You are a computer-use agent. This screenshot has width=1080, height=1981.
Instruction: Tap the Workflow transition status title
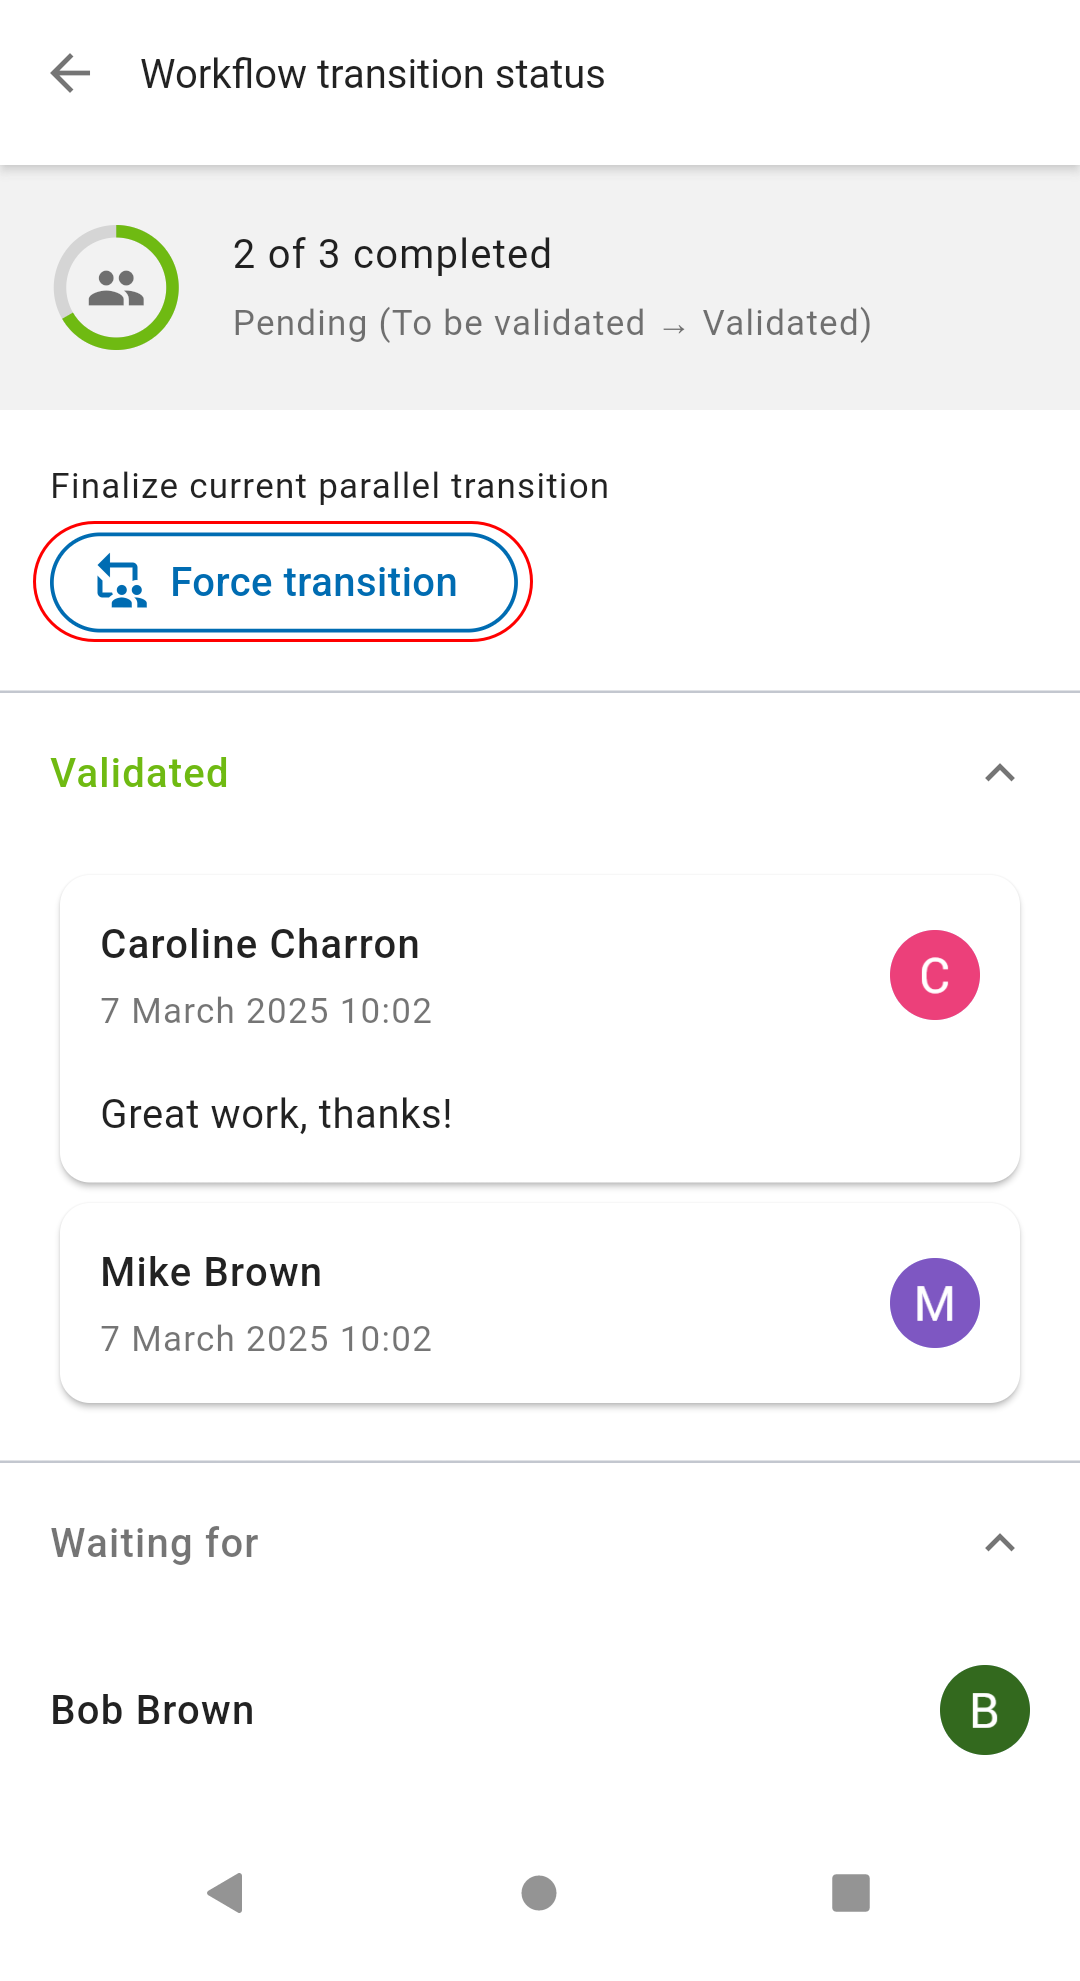373,74
